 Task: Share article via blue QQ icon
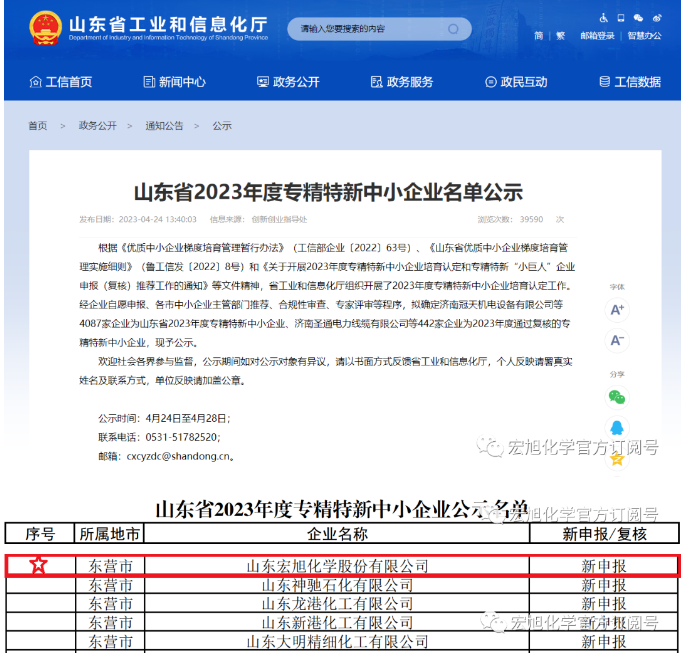point(617,428)
